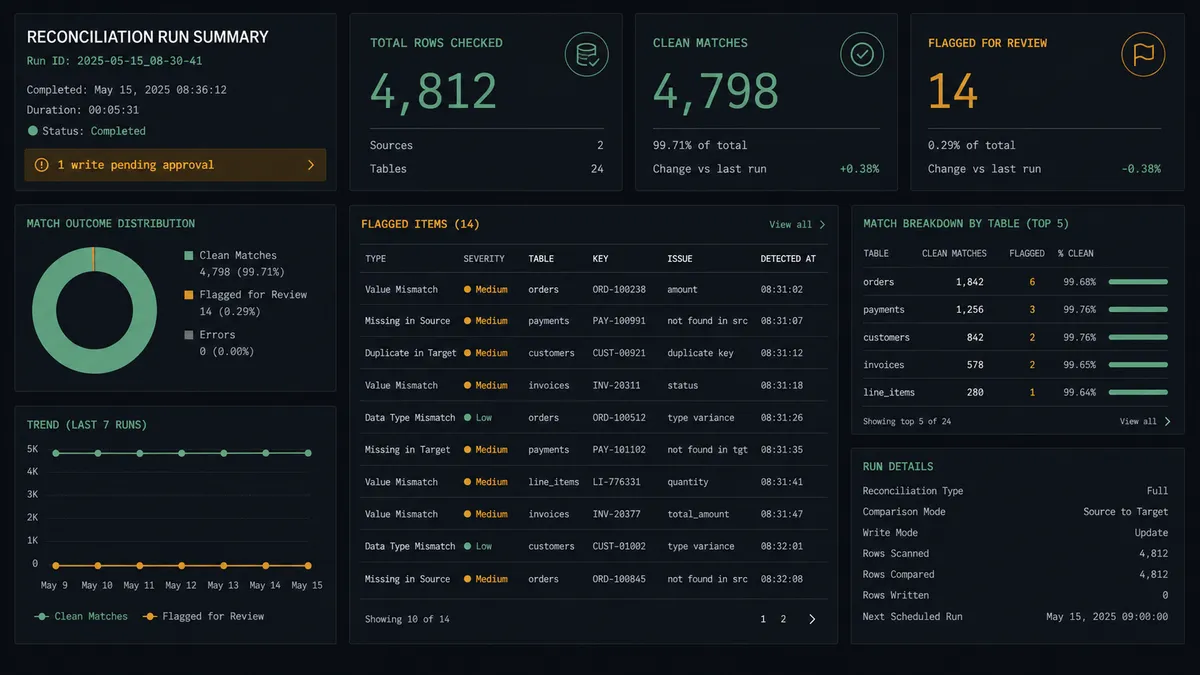
Task: Click the orders row in Match Breakdown
Action: 1016,282
